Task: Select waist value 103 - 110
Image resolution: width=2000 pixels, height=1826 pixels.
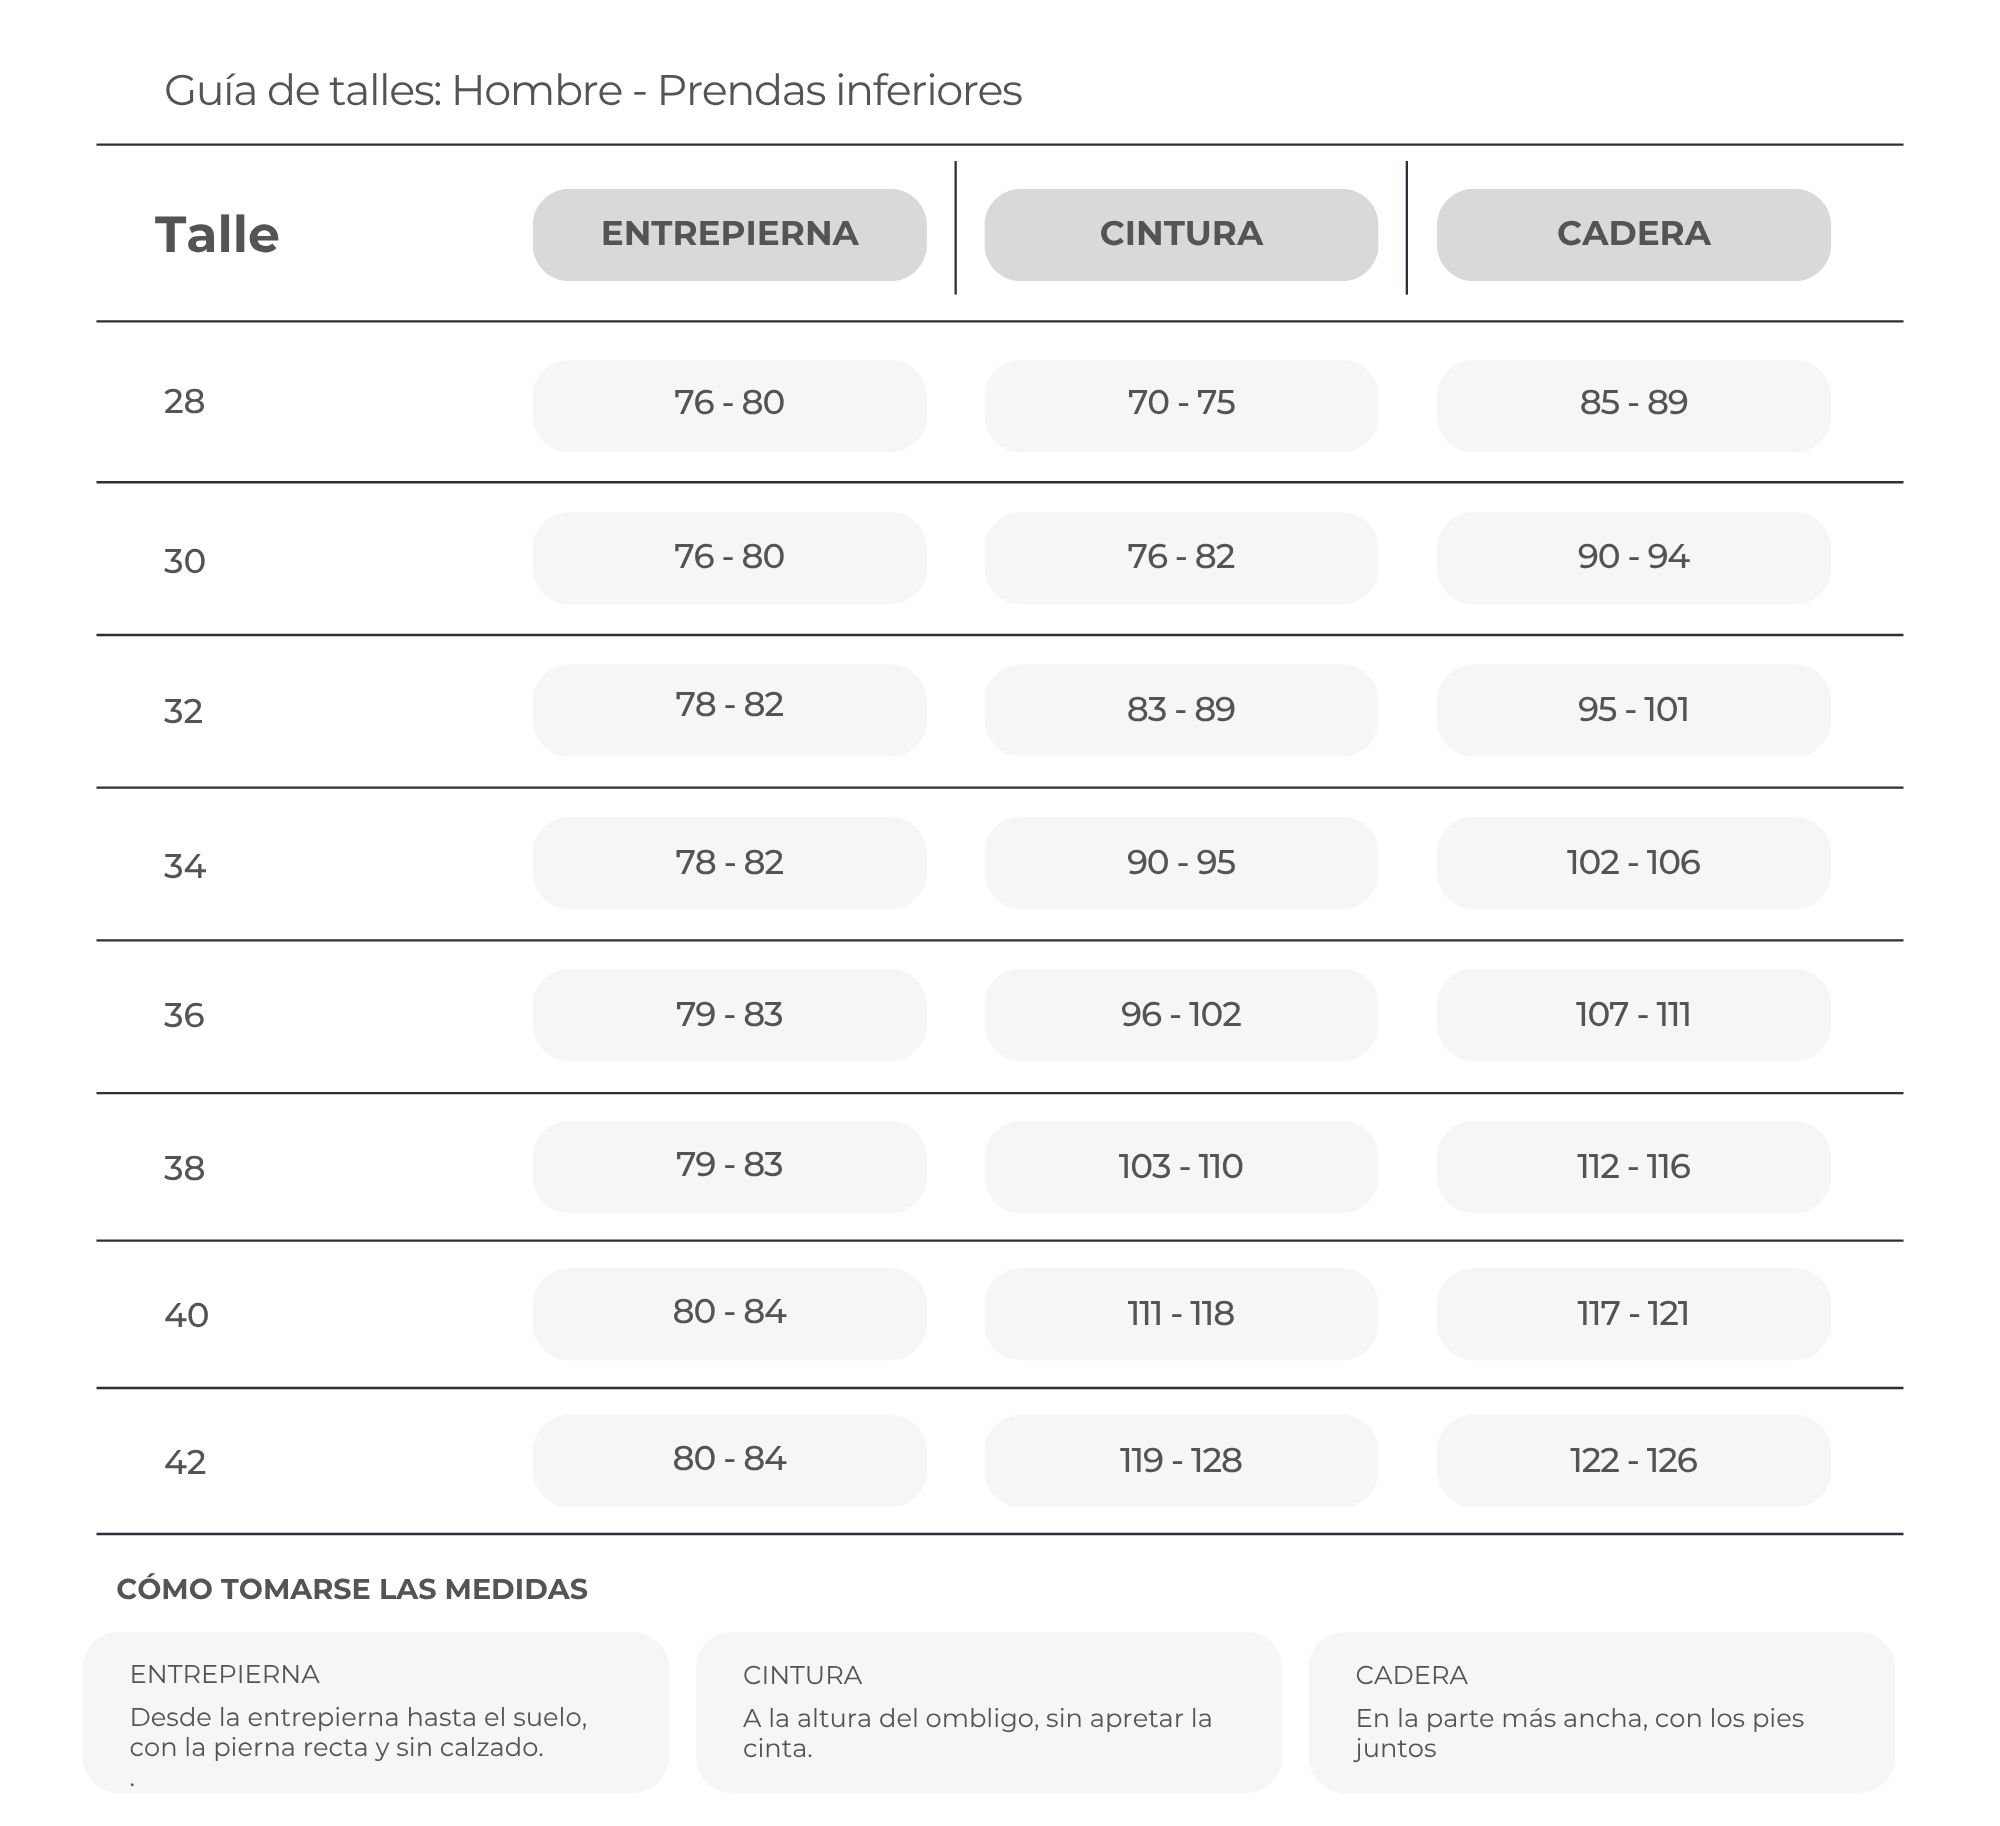Action: coord(1181,1167)
